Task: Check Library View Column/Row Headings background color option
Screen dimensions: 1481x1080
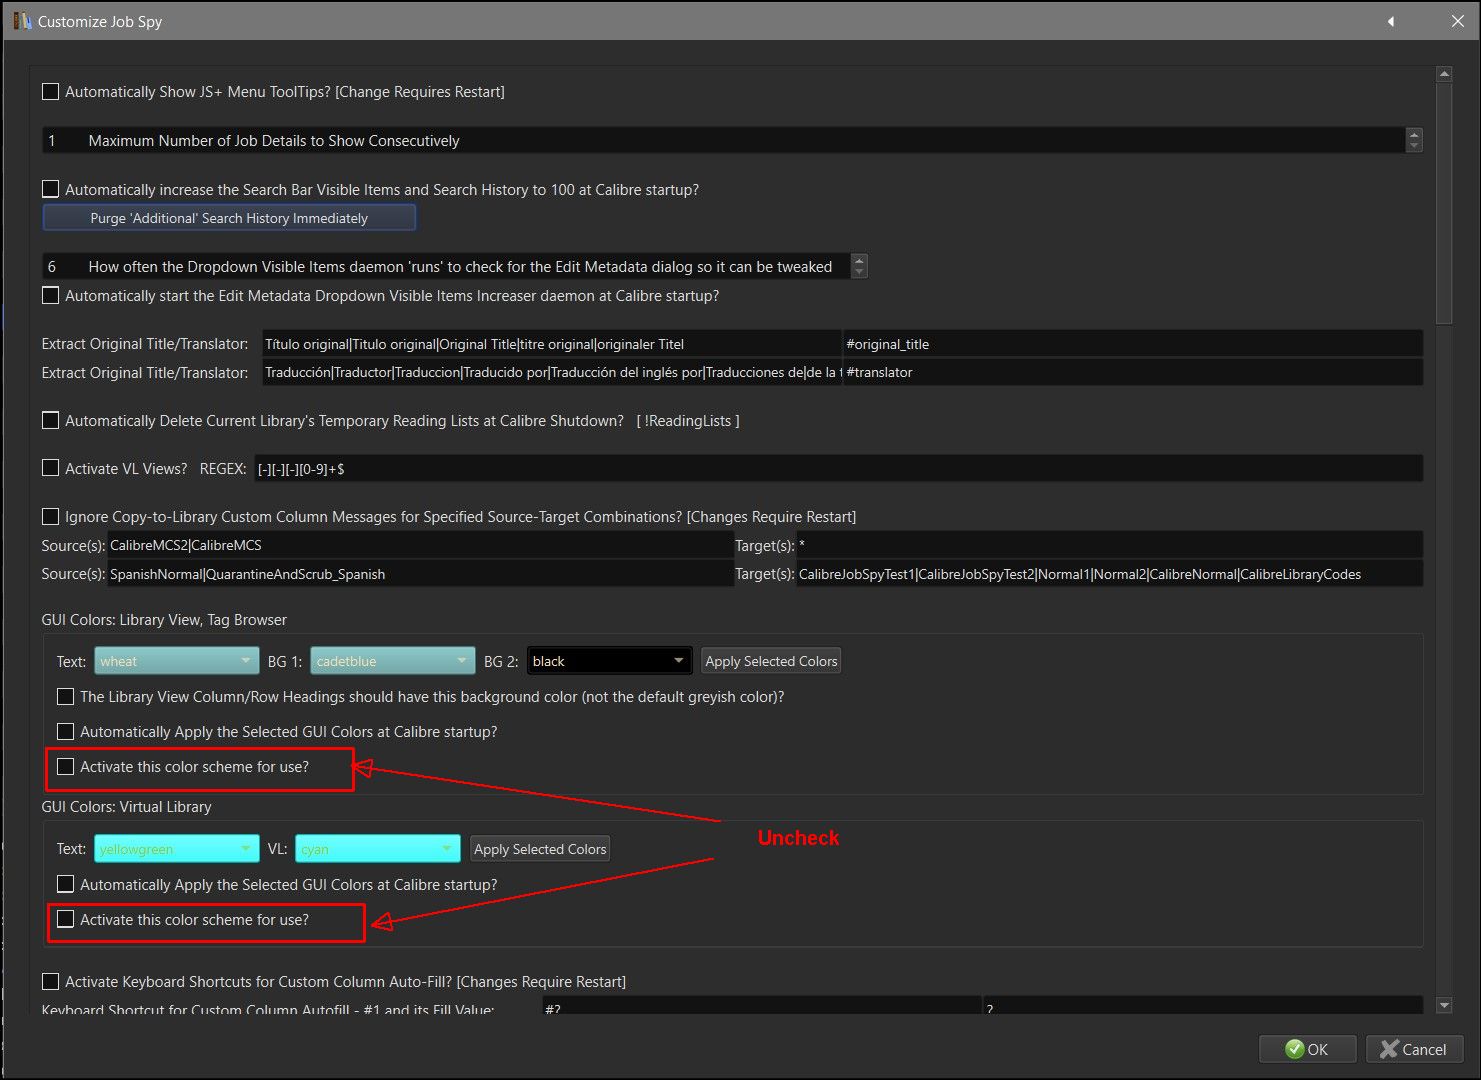Action: [x=65, y=697]
